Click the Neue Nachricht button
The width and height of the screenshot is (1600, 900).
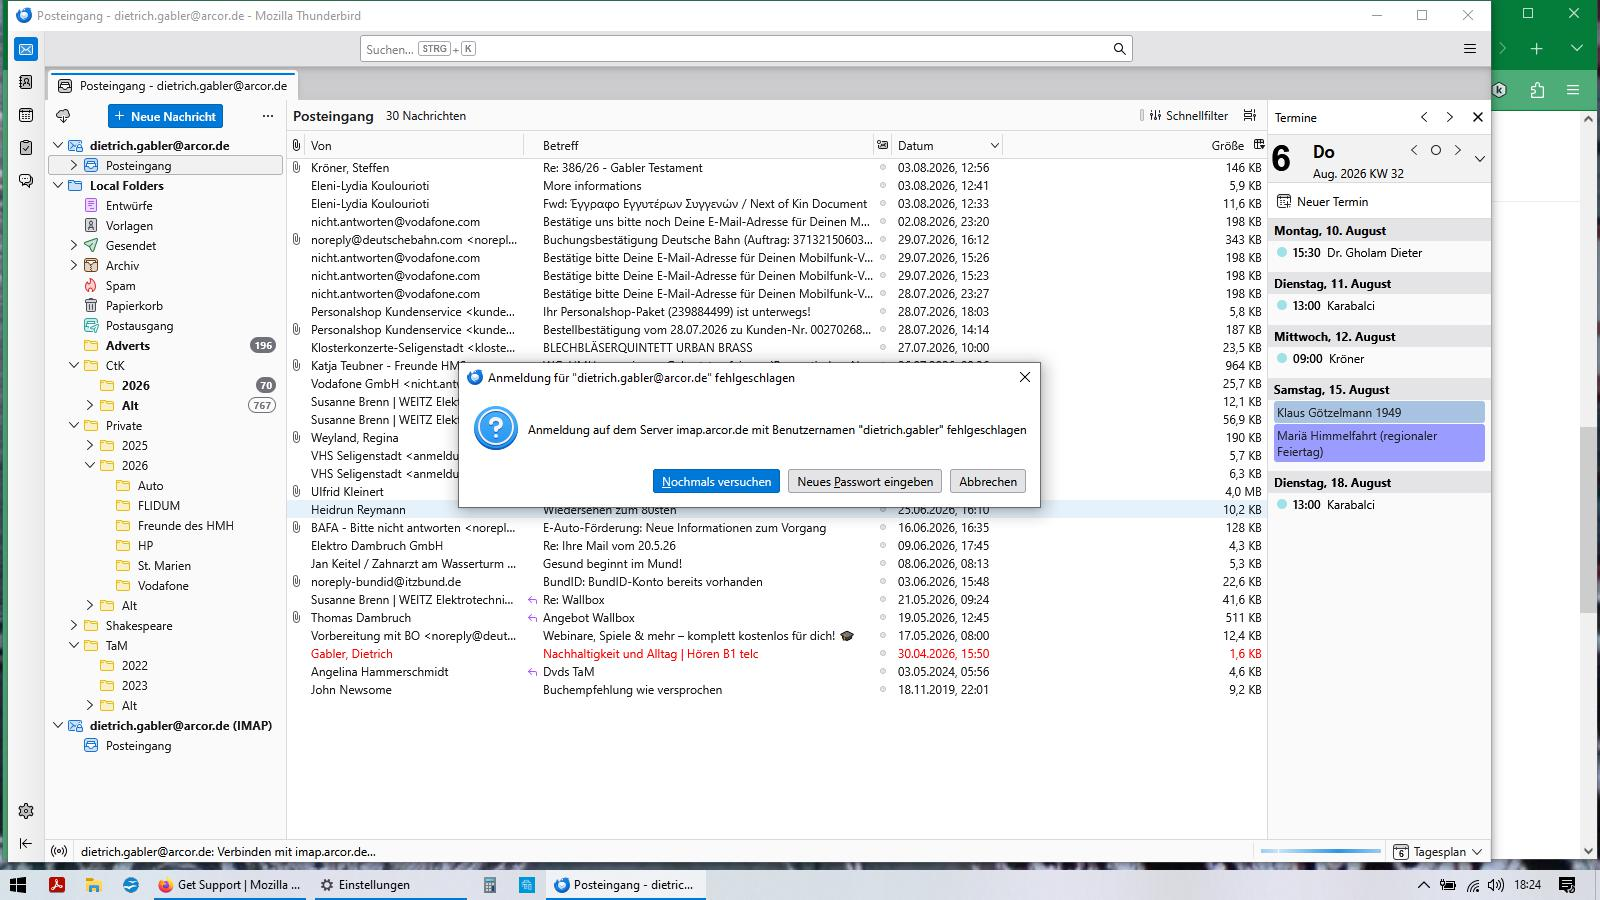point(165,116)
